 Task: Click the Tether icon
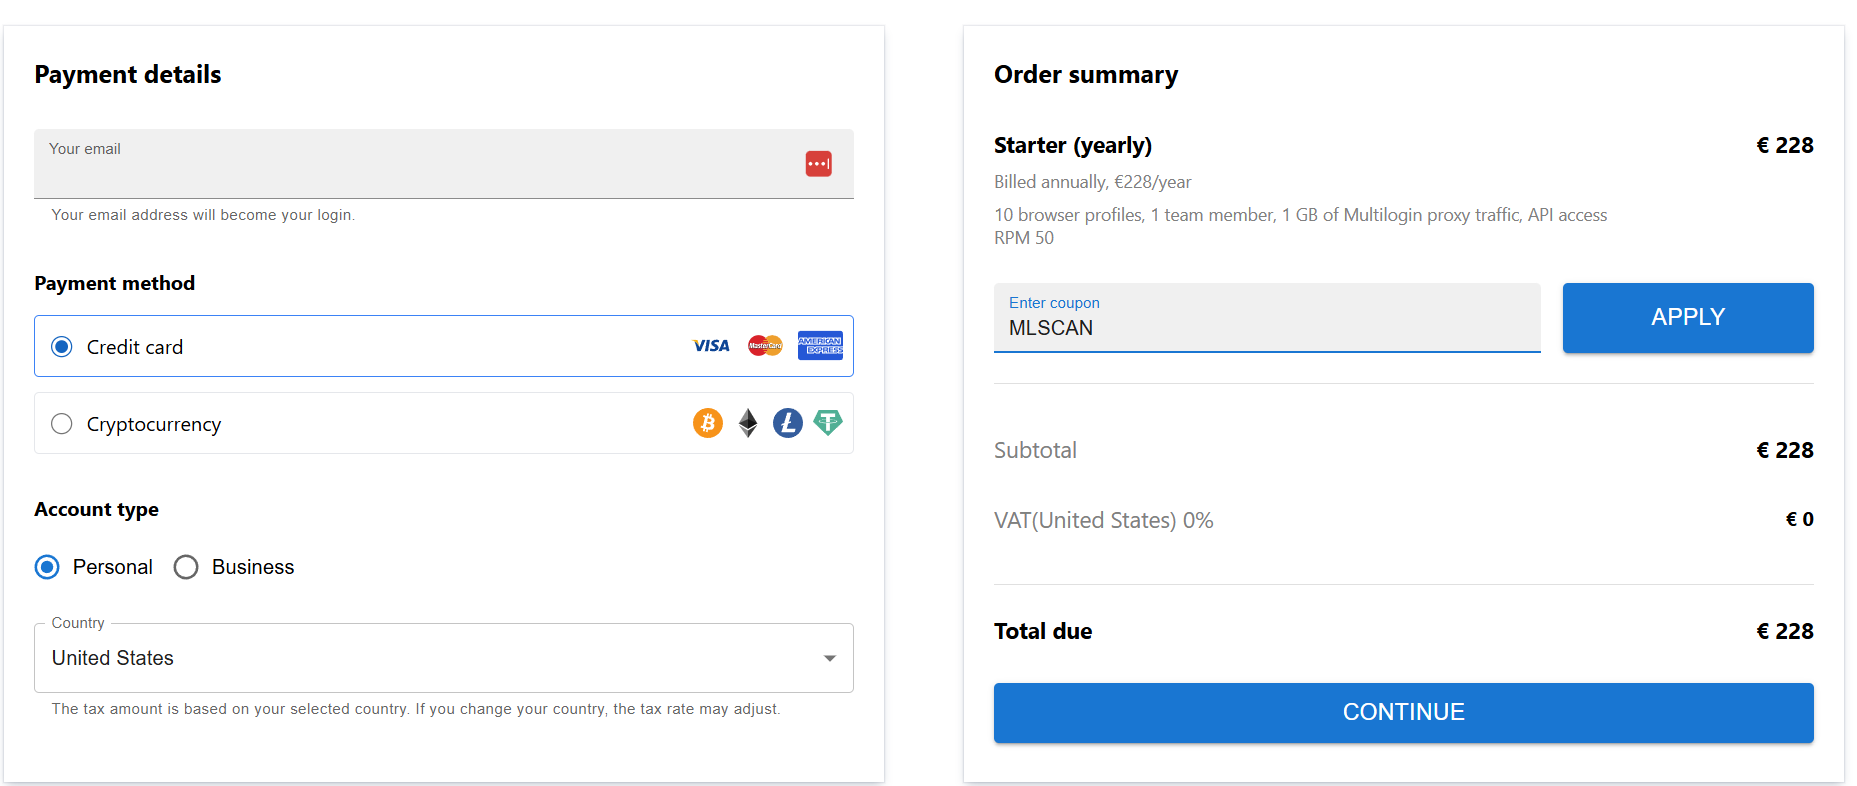tap(828, 423)
